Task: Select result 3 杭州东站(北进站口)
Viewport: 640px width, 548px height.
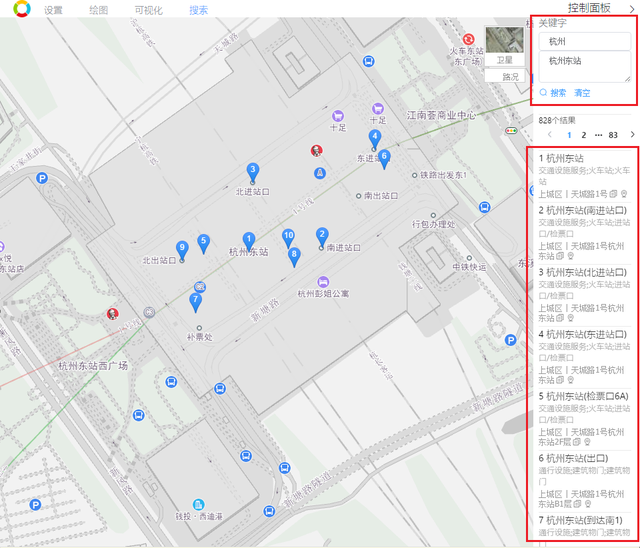Action: [583, 273]
